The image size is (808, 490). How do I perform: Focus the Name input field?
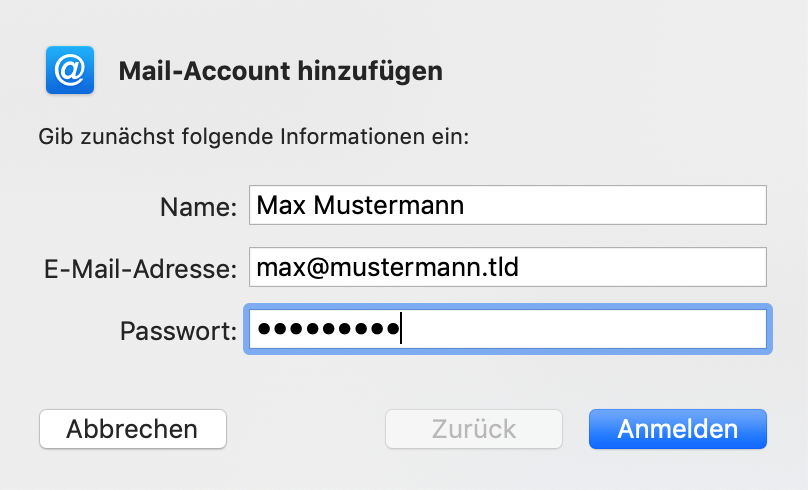tap(508, 205)
